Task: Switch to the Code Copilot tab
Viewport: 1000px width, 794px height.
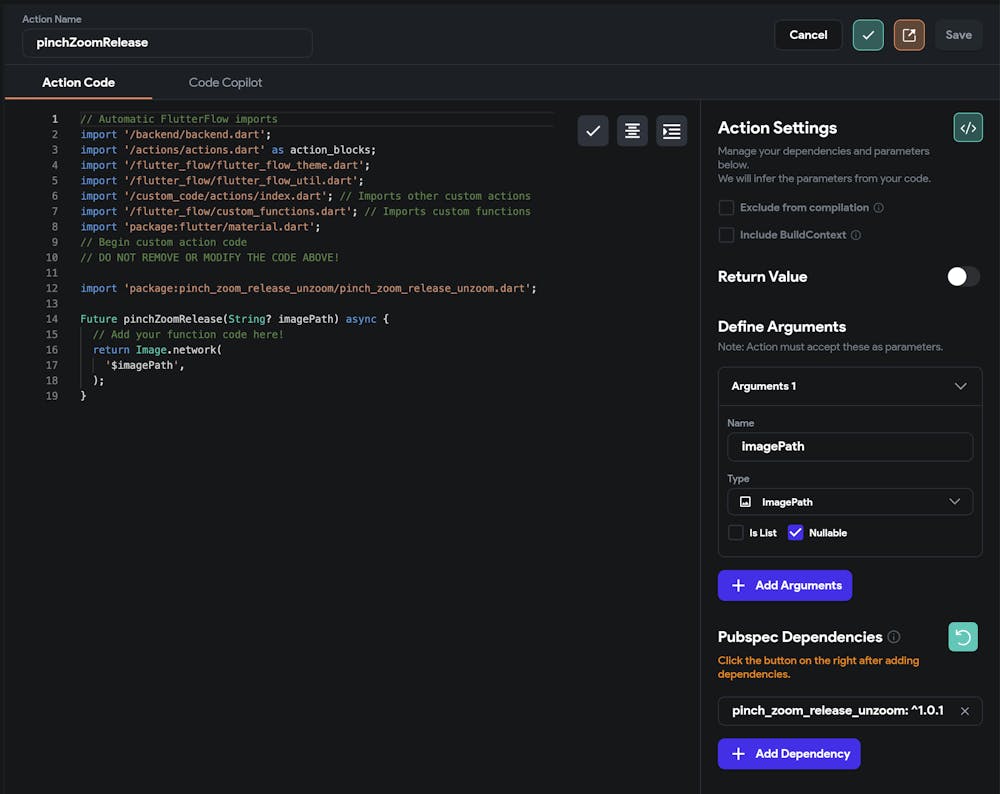Action: pyautogui.click(x=225, y=82)
